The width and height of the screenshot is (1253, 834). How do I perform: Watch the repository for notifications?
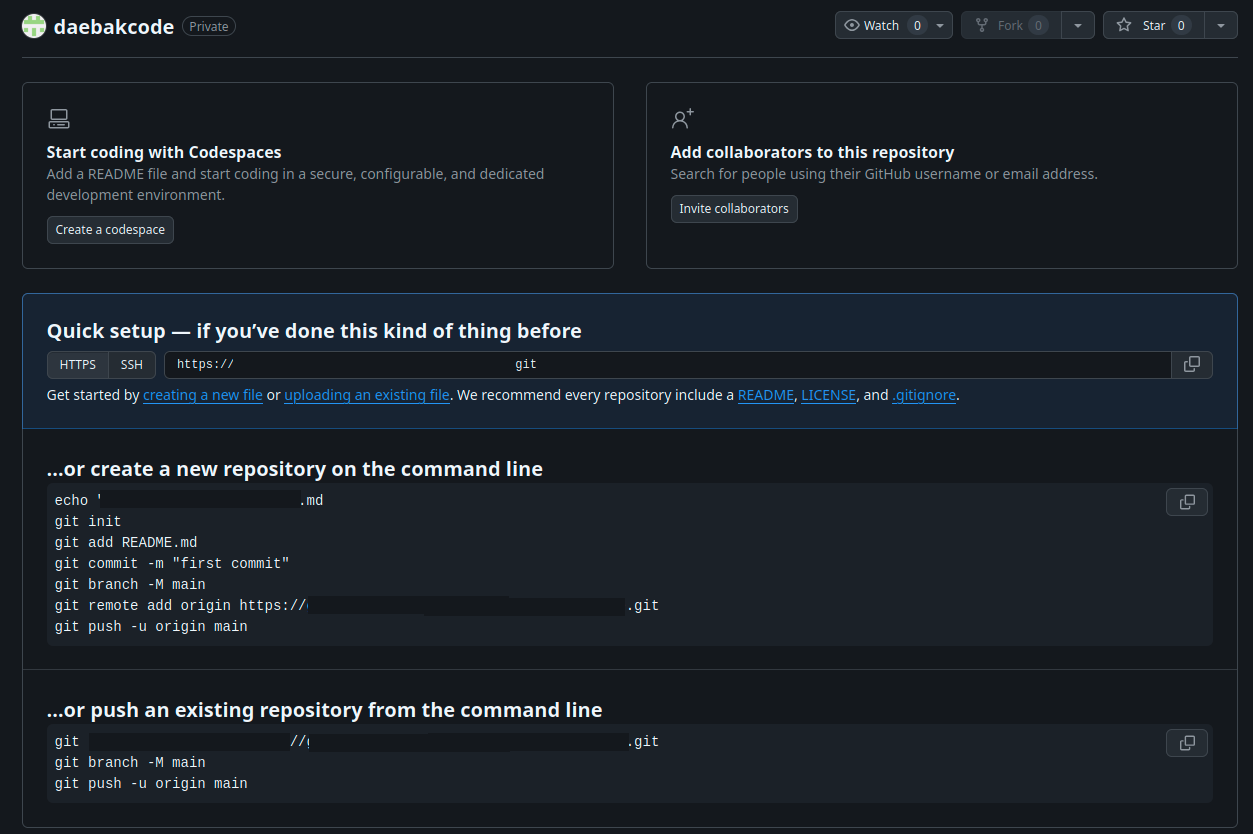coord(874,26)
